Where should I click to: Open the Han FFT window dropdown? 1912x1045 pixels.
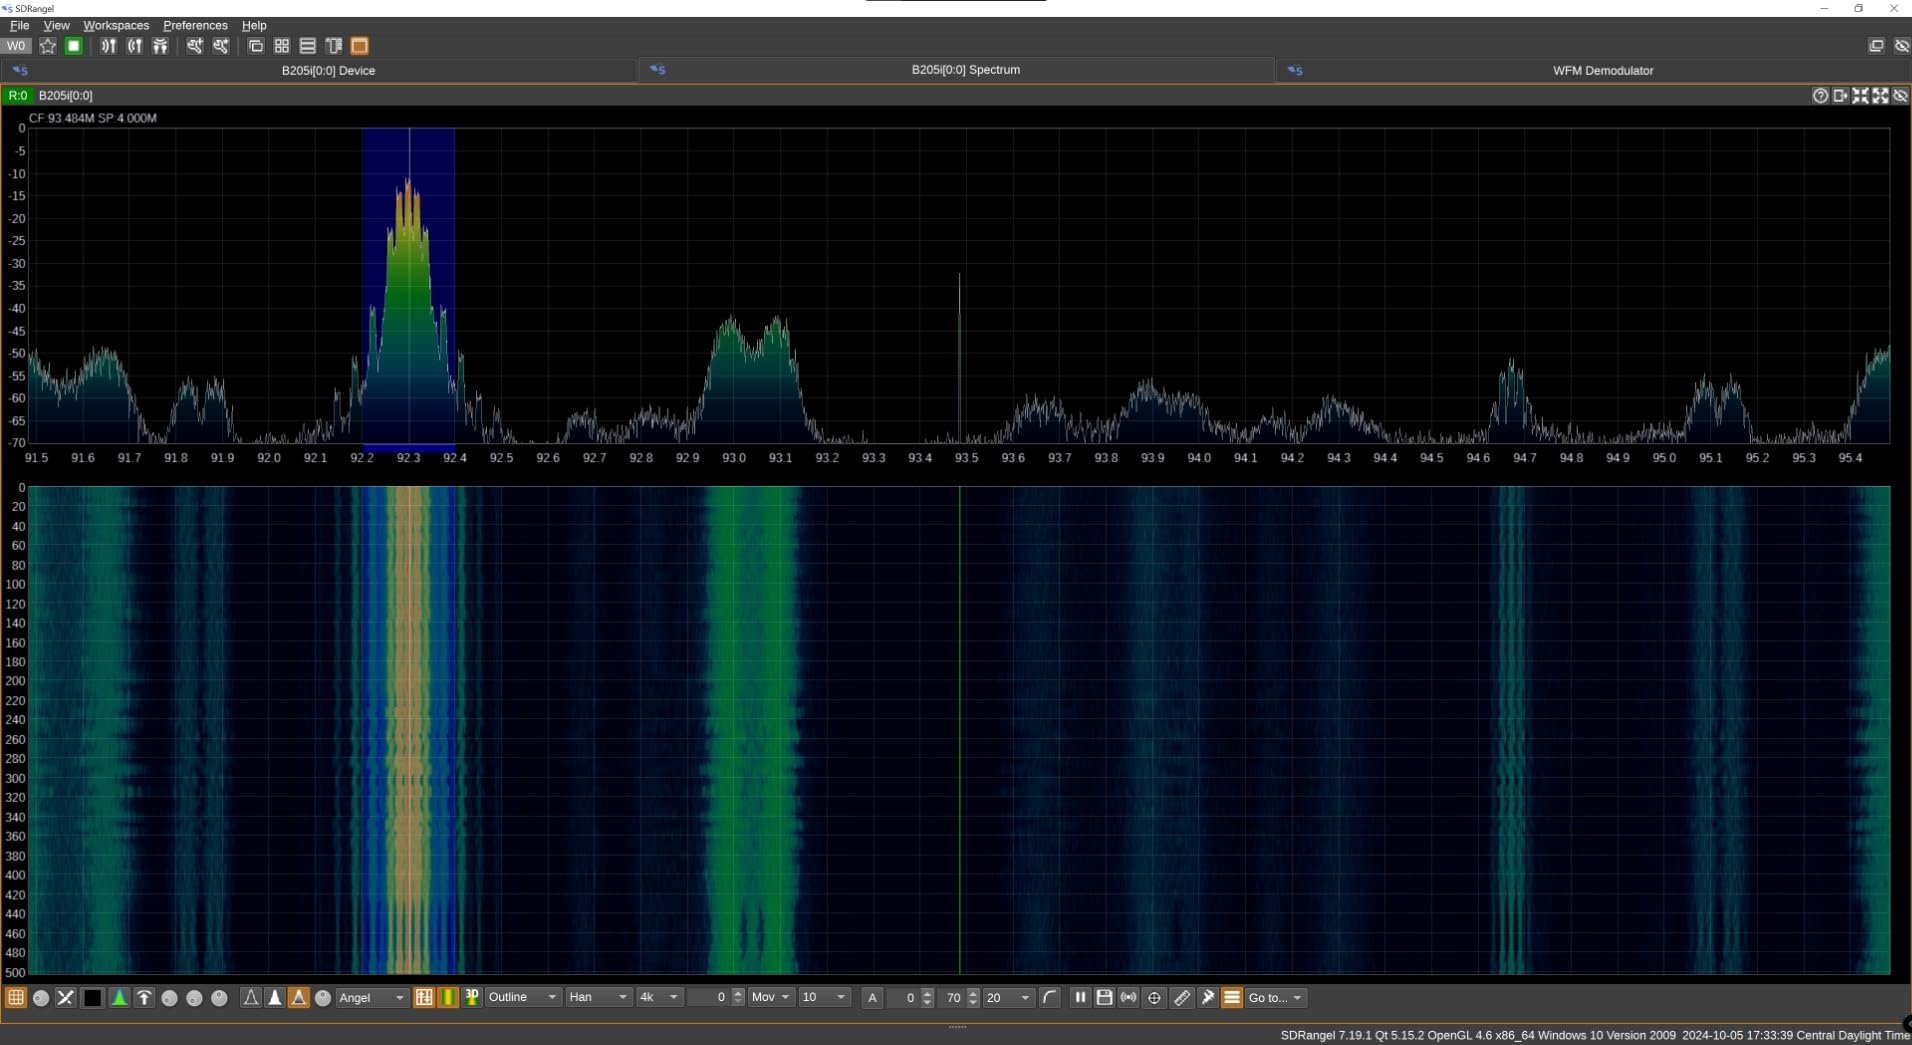(x=598, y=997)
